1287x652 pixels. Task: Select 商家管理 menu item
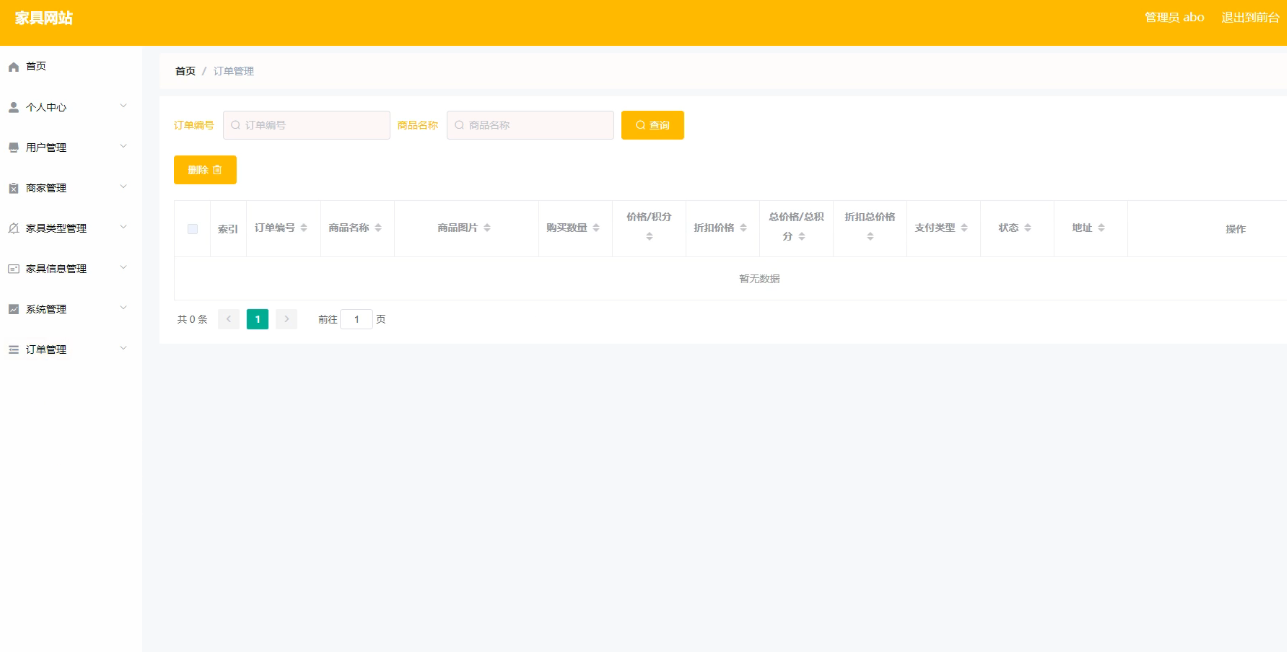tap(46, 188)
